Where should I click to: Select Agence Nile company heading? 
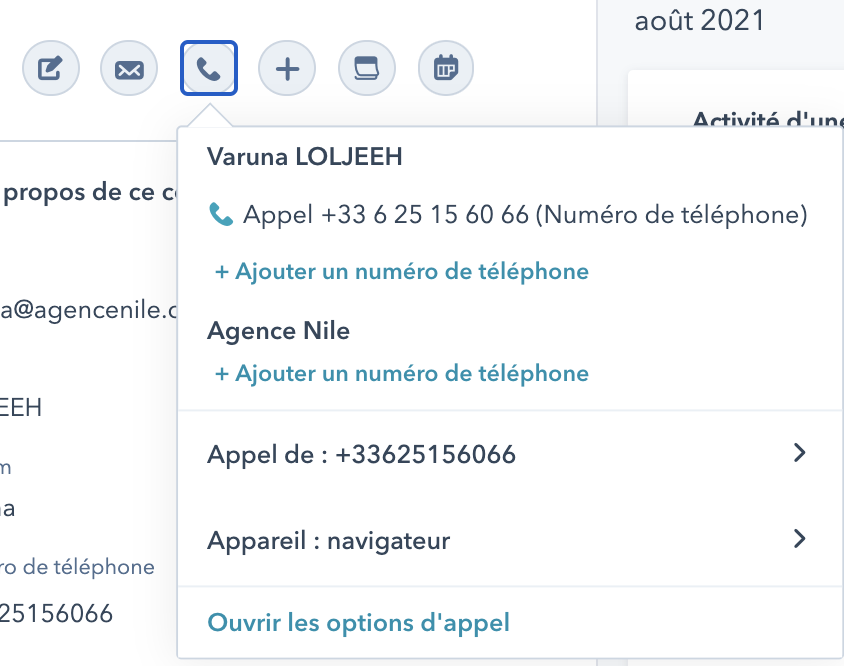click(278, 331)
